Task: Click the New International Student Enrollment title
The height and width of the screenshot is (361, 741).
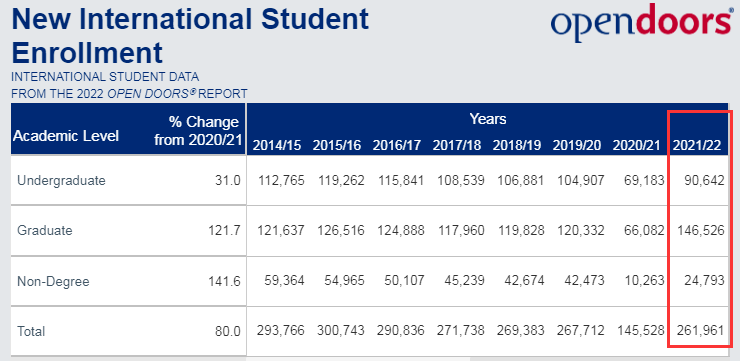Action: [x=190, y=36]
